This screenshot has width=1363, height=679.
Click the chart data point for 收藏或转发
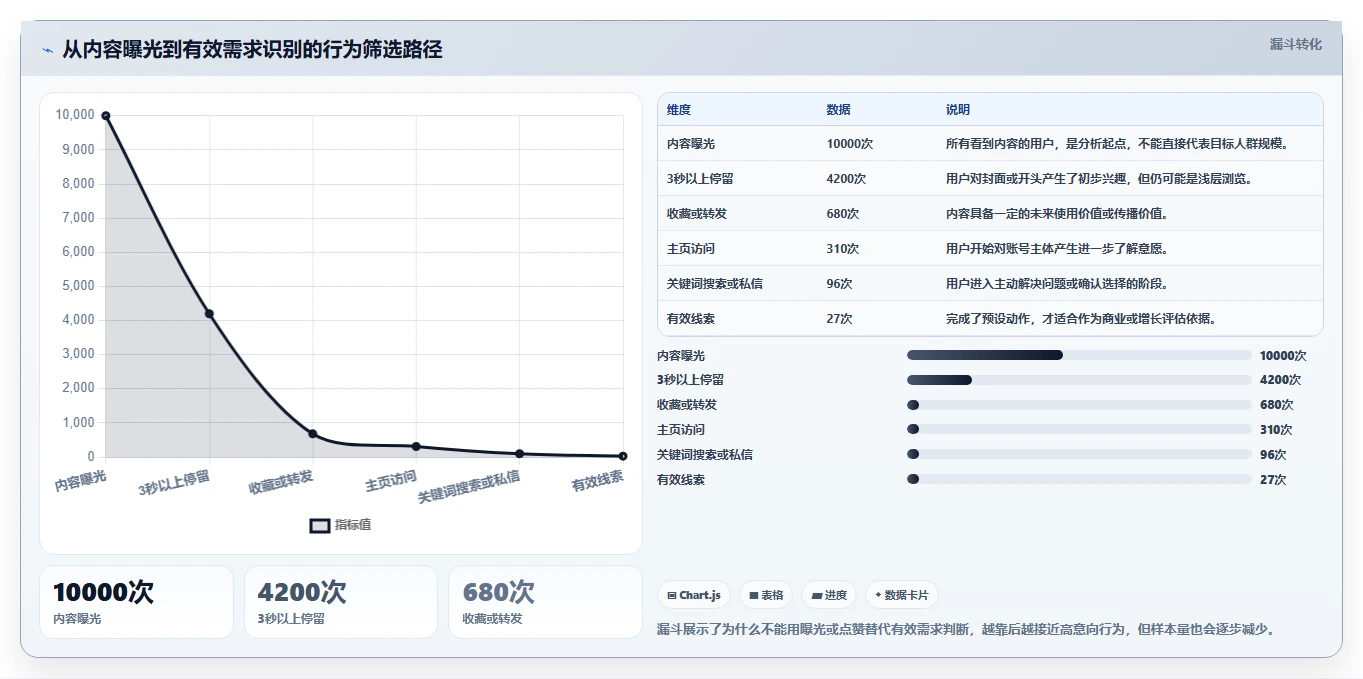[x=313, y=434]
